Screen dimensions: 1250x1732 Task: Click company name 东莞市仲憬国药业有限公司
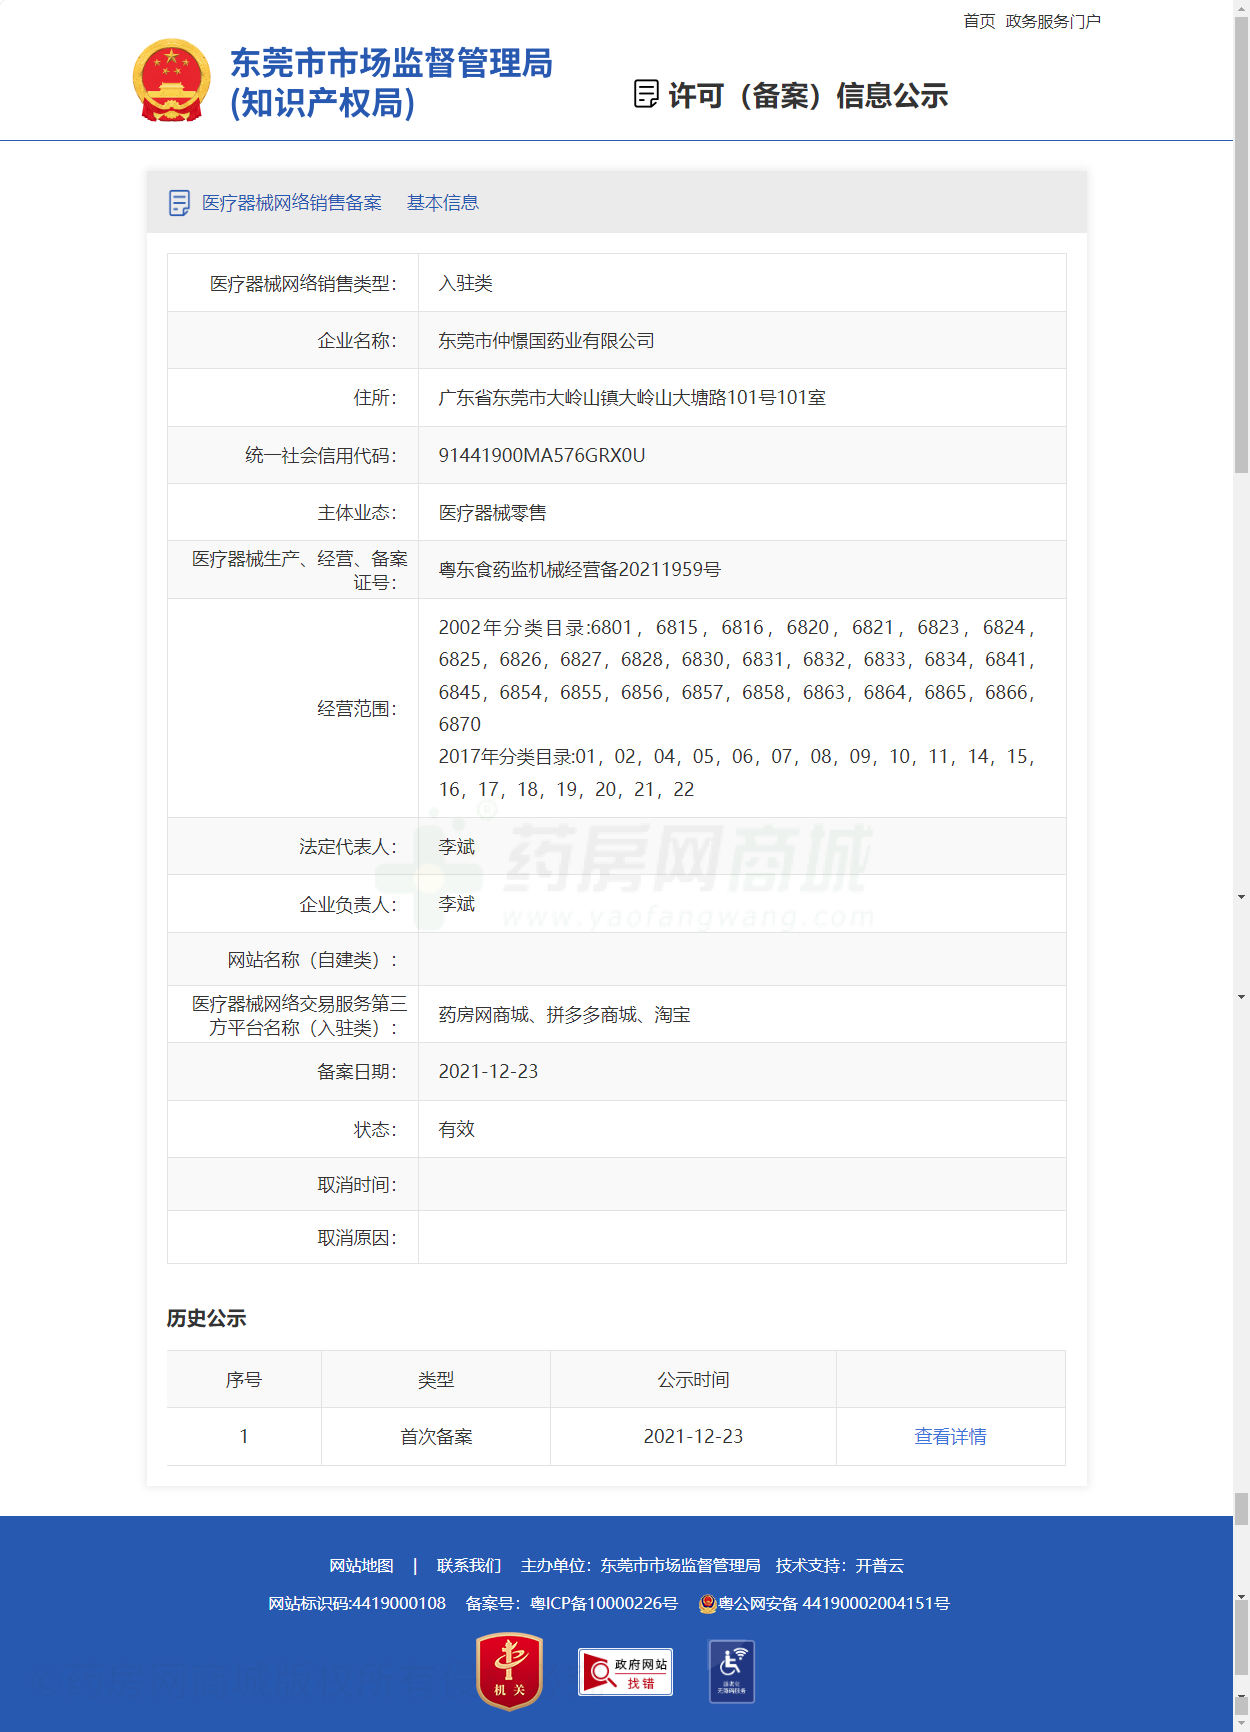(546, 341)
